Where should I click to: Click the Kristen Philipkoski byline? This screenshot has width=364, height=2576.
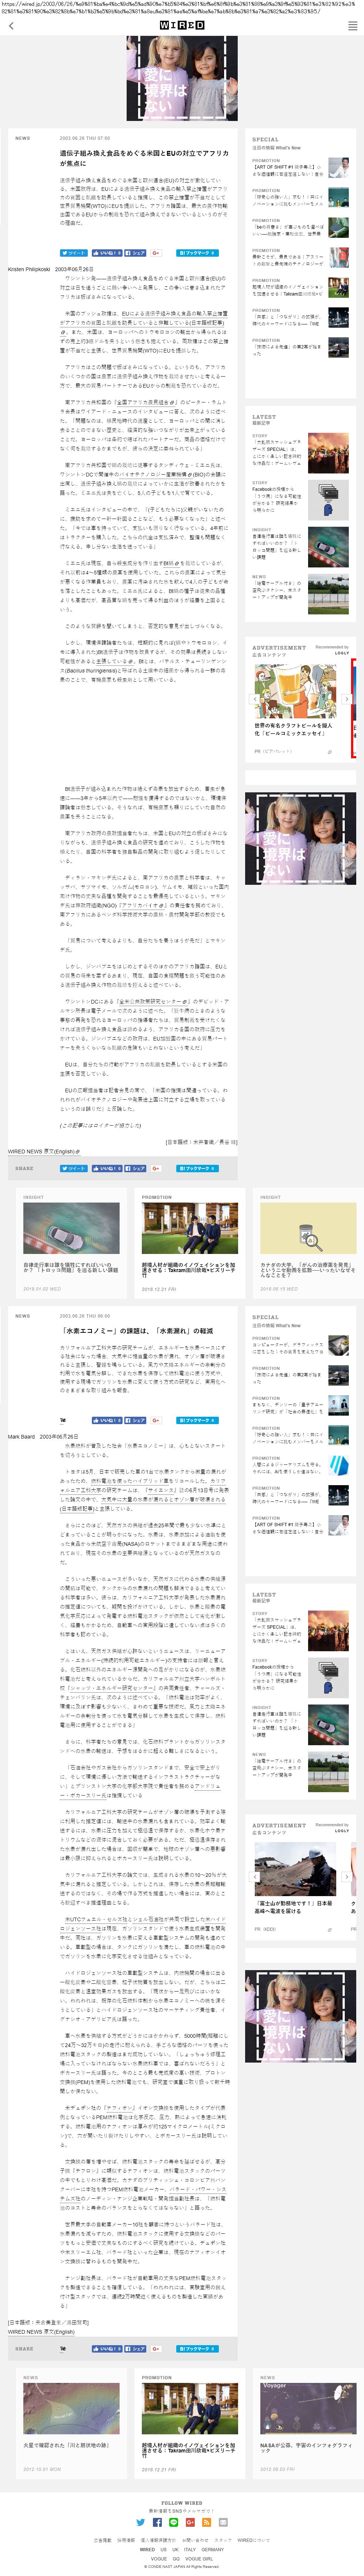click(x=29, y=269)
